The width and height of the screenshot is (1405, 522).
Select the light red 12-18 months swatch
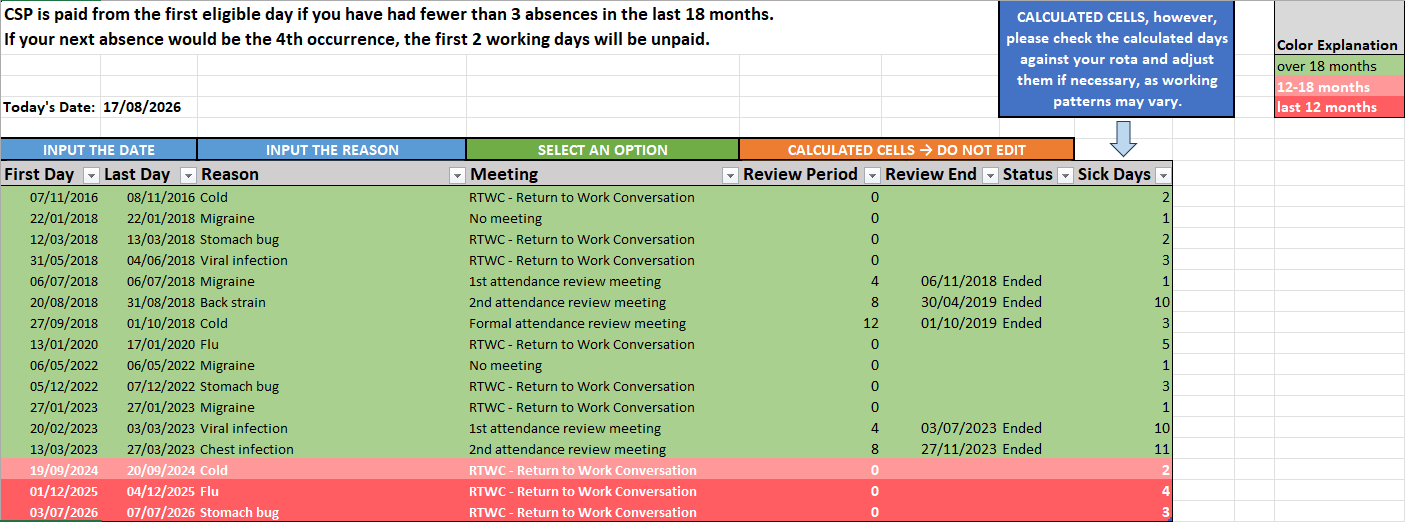(1338, 87)
